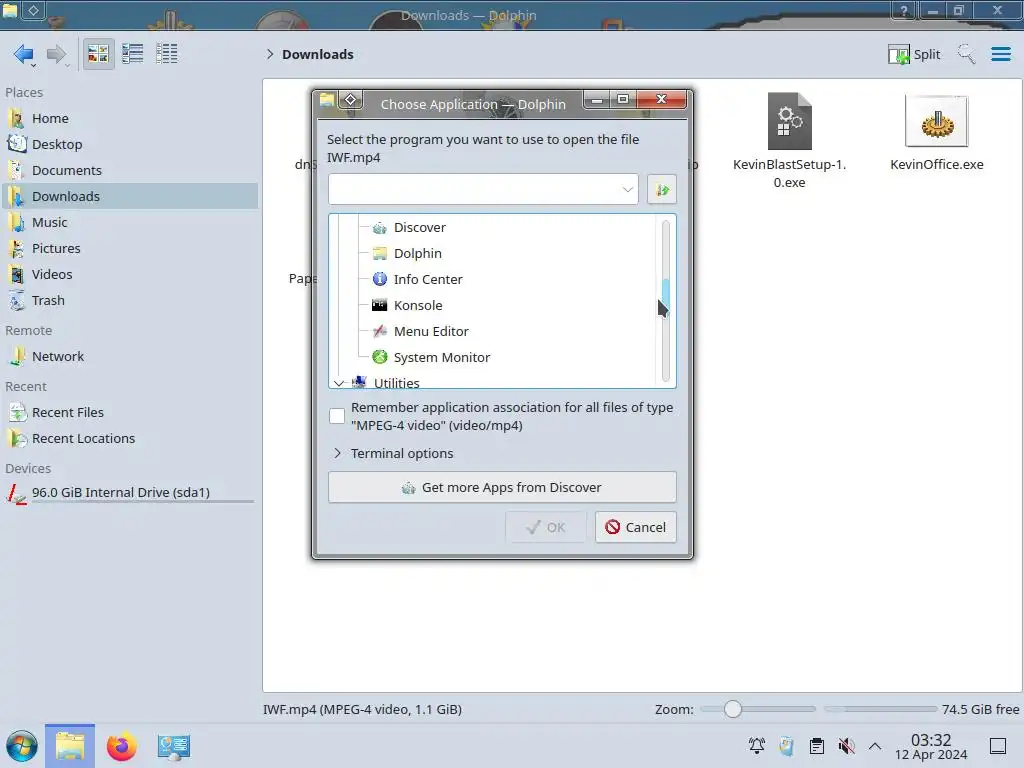Collapse the Utilities category
Screen dimensions: 1024x768
[339, 383]
